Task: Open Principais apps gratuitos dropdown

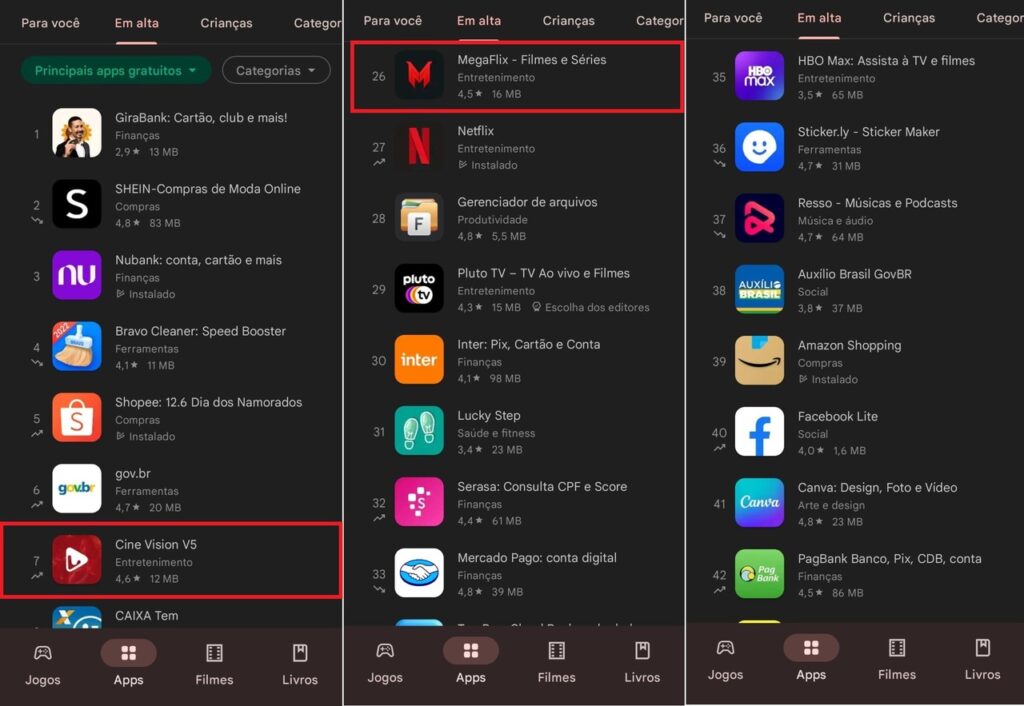Action: (116, 71)
